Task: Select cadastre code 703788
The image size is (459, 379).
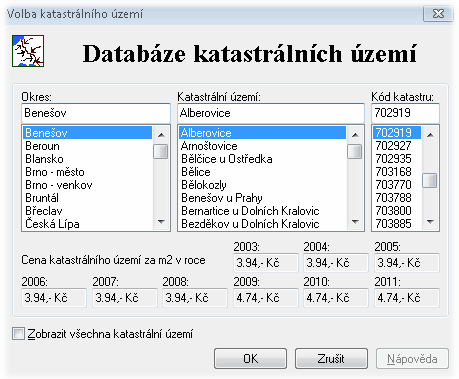Action: pyautogui.click(x=397, y=198)
